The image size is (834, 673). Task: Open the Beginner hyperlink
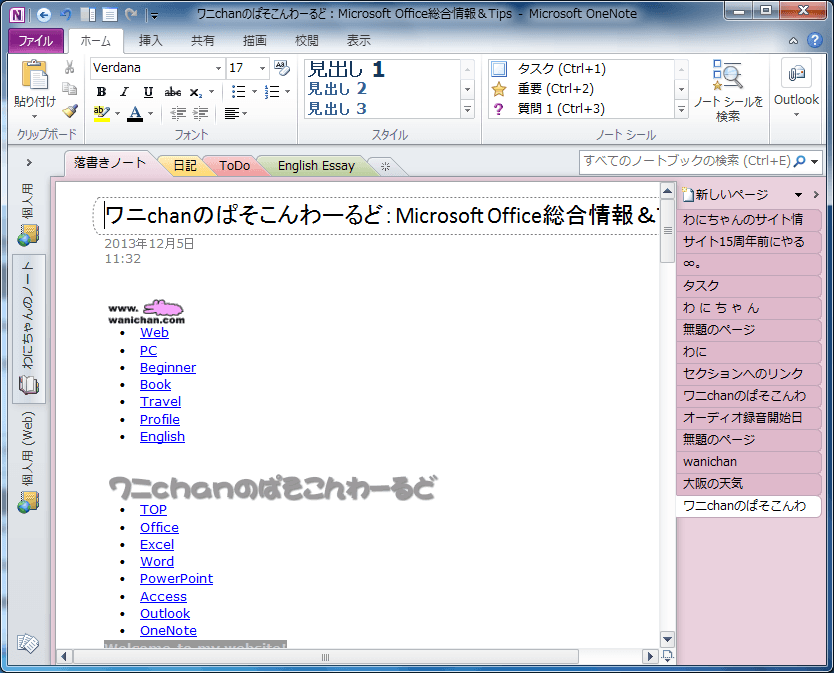click(x=168, y=368)
